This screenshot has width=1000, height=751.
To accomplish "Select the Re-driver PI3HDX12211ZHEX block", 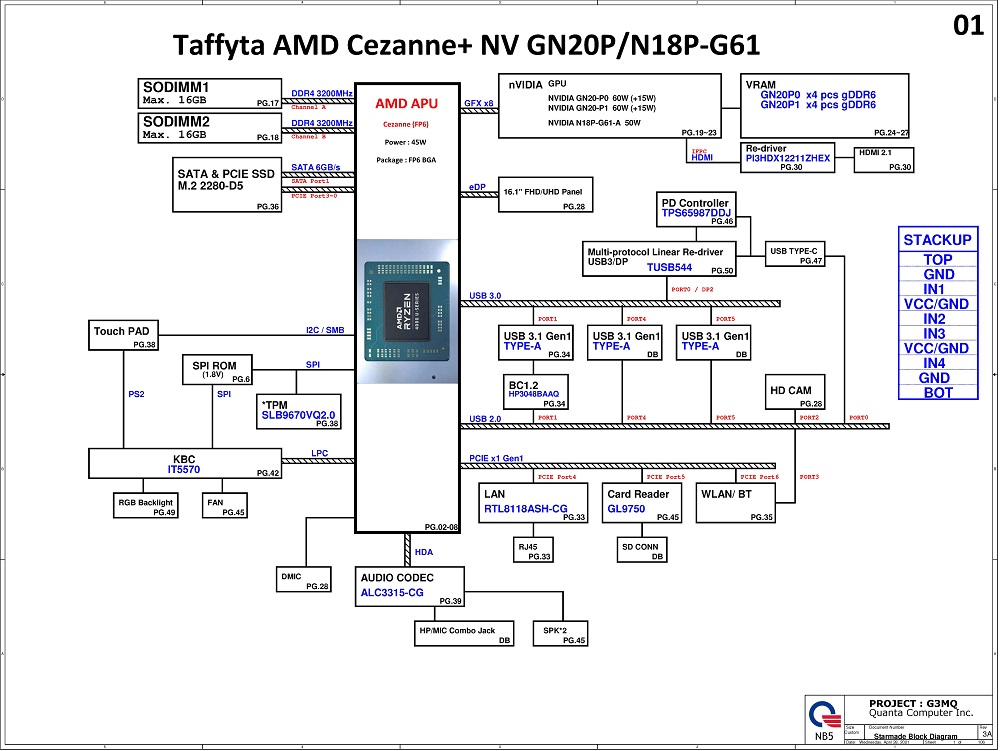I will (788, 157).
